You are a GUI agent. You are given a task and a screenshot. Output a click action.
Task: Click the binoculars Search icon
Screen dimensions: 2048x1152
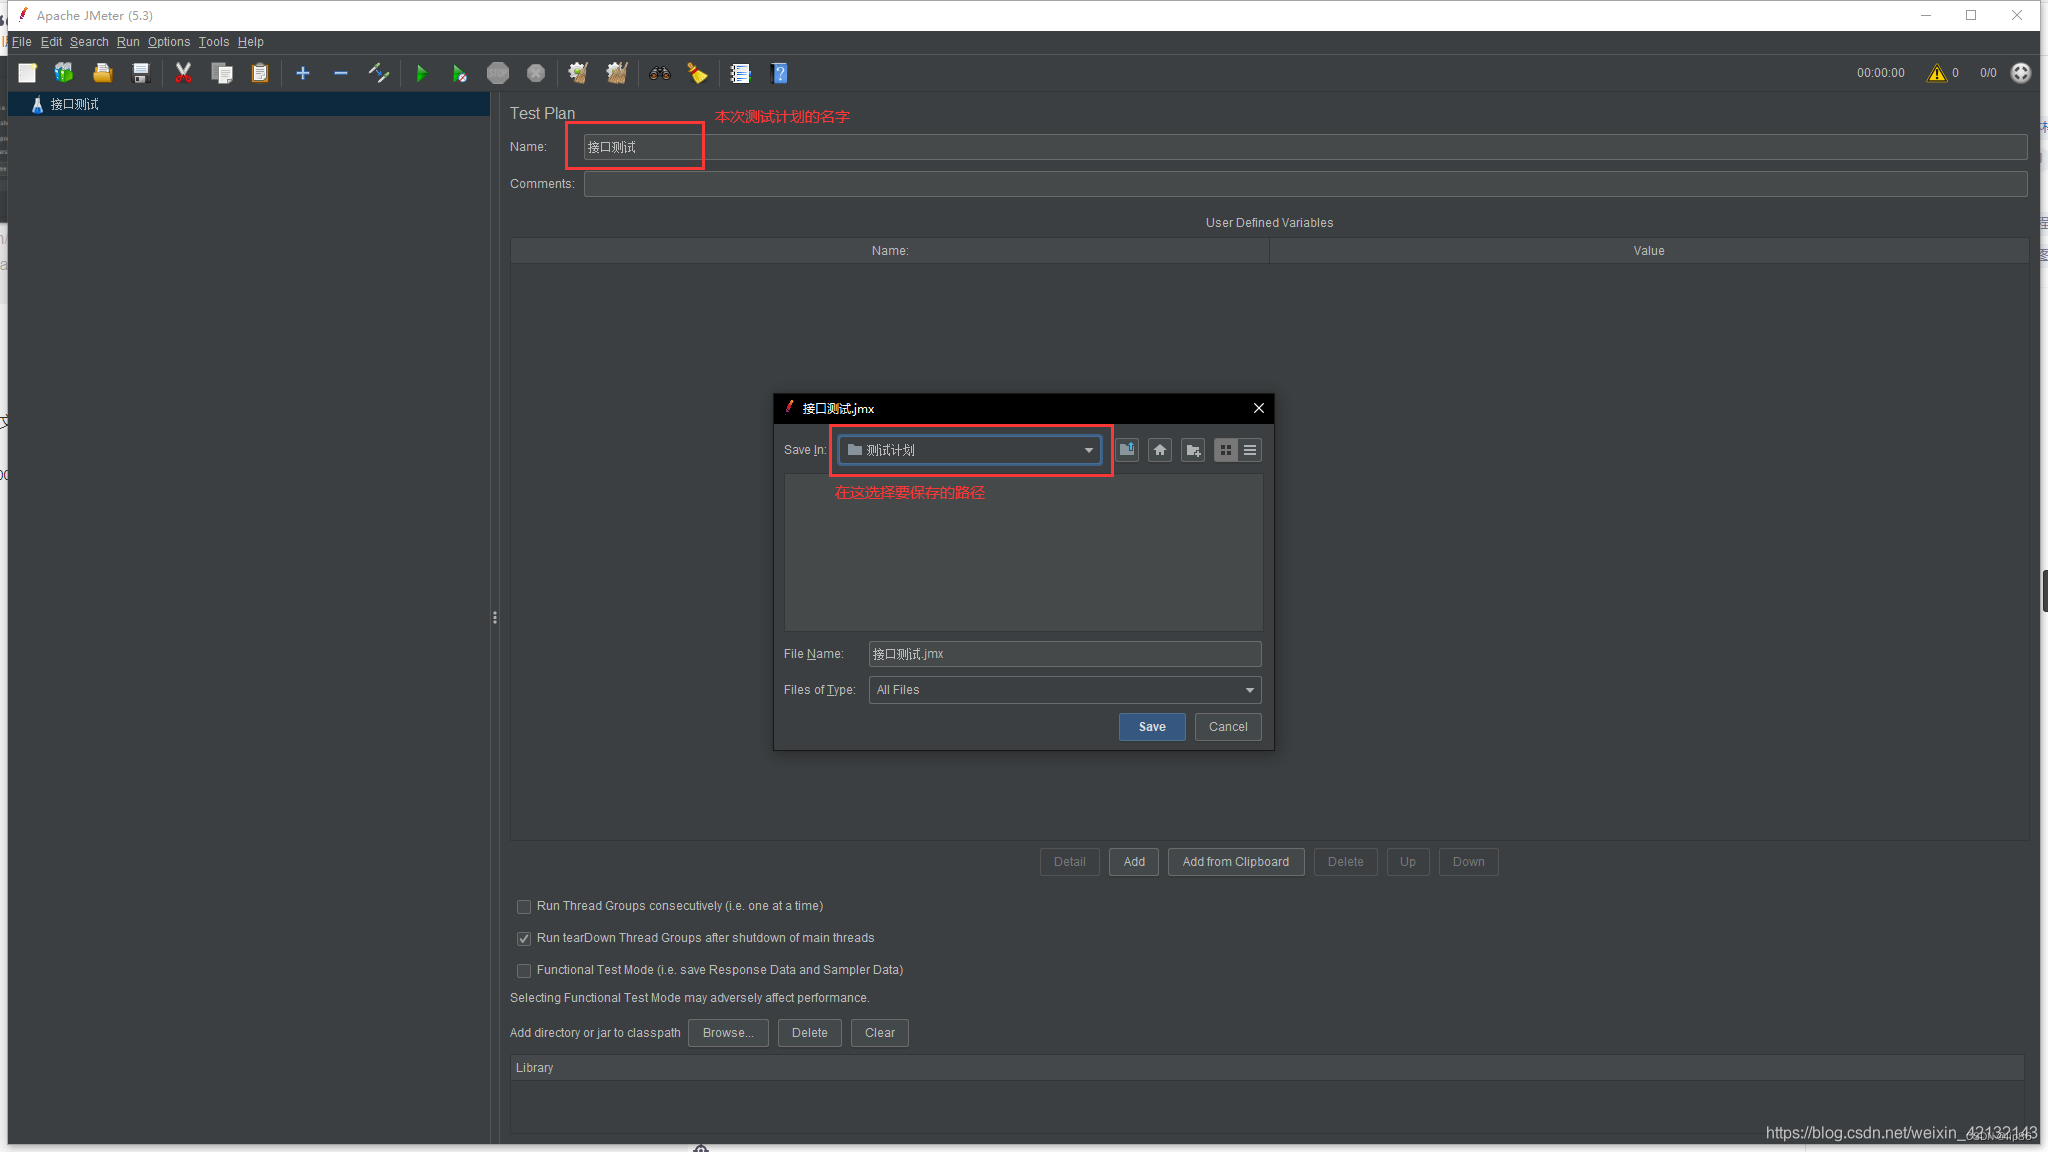click(659, 73)
